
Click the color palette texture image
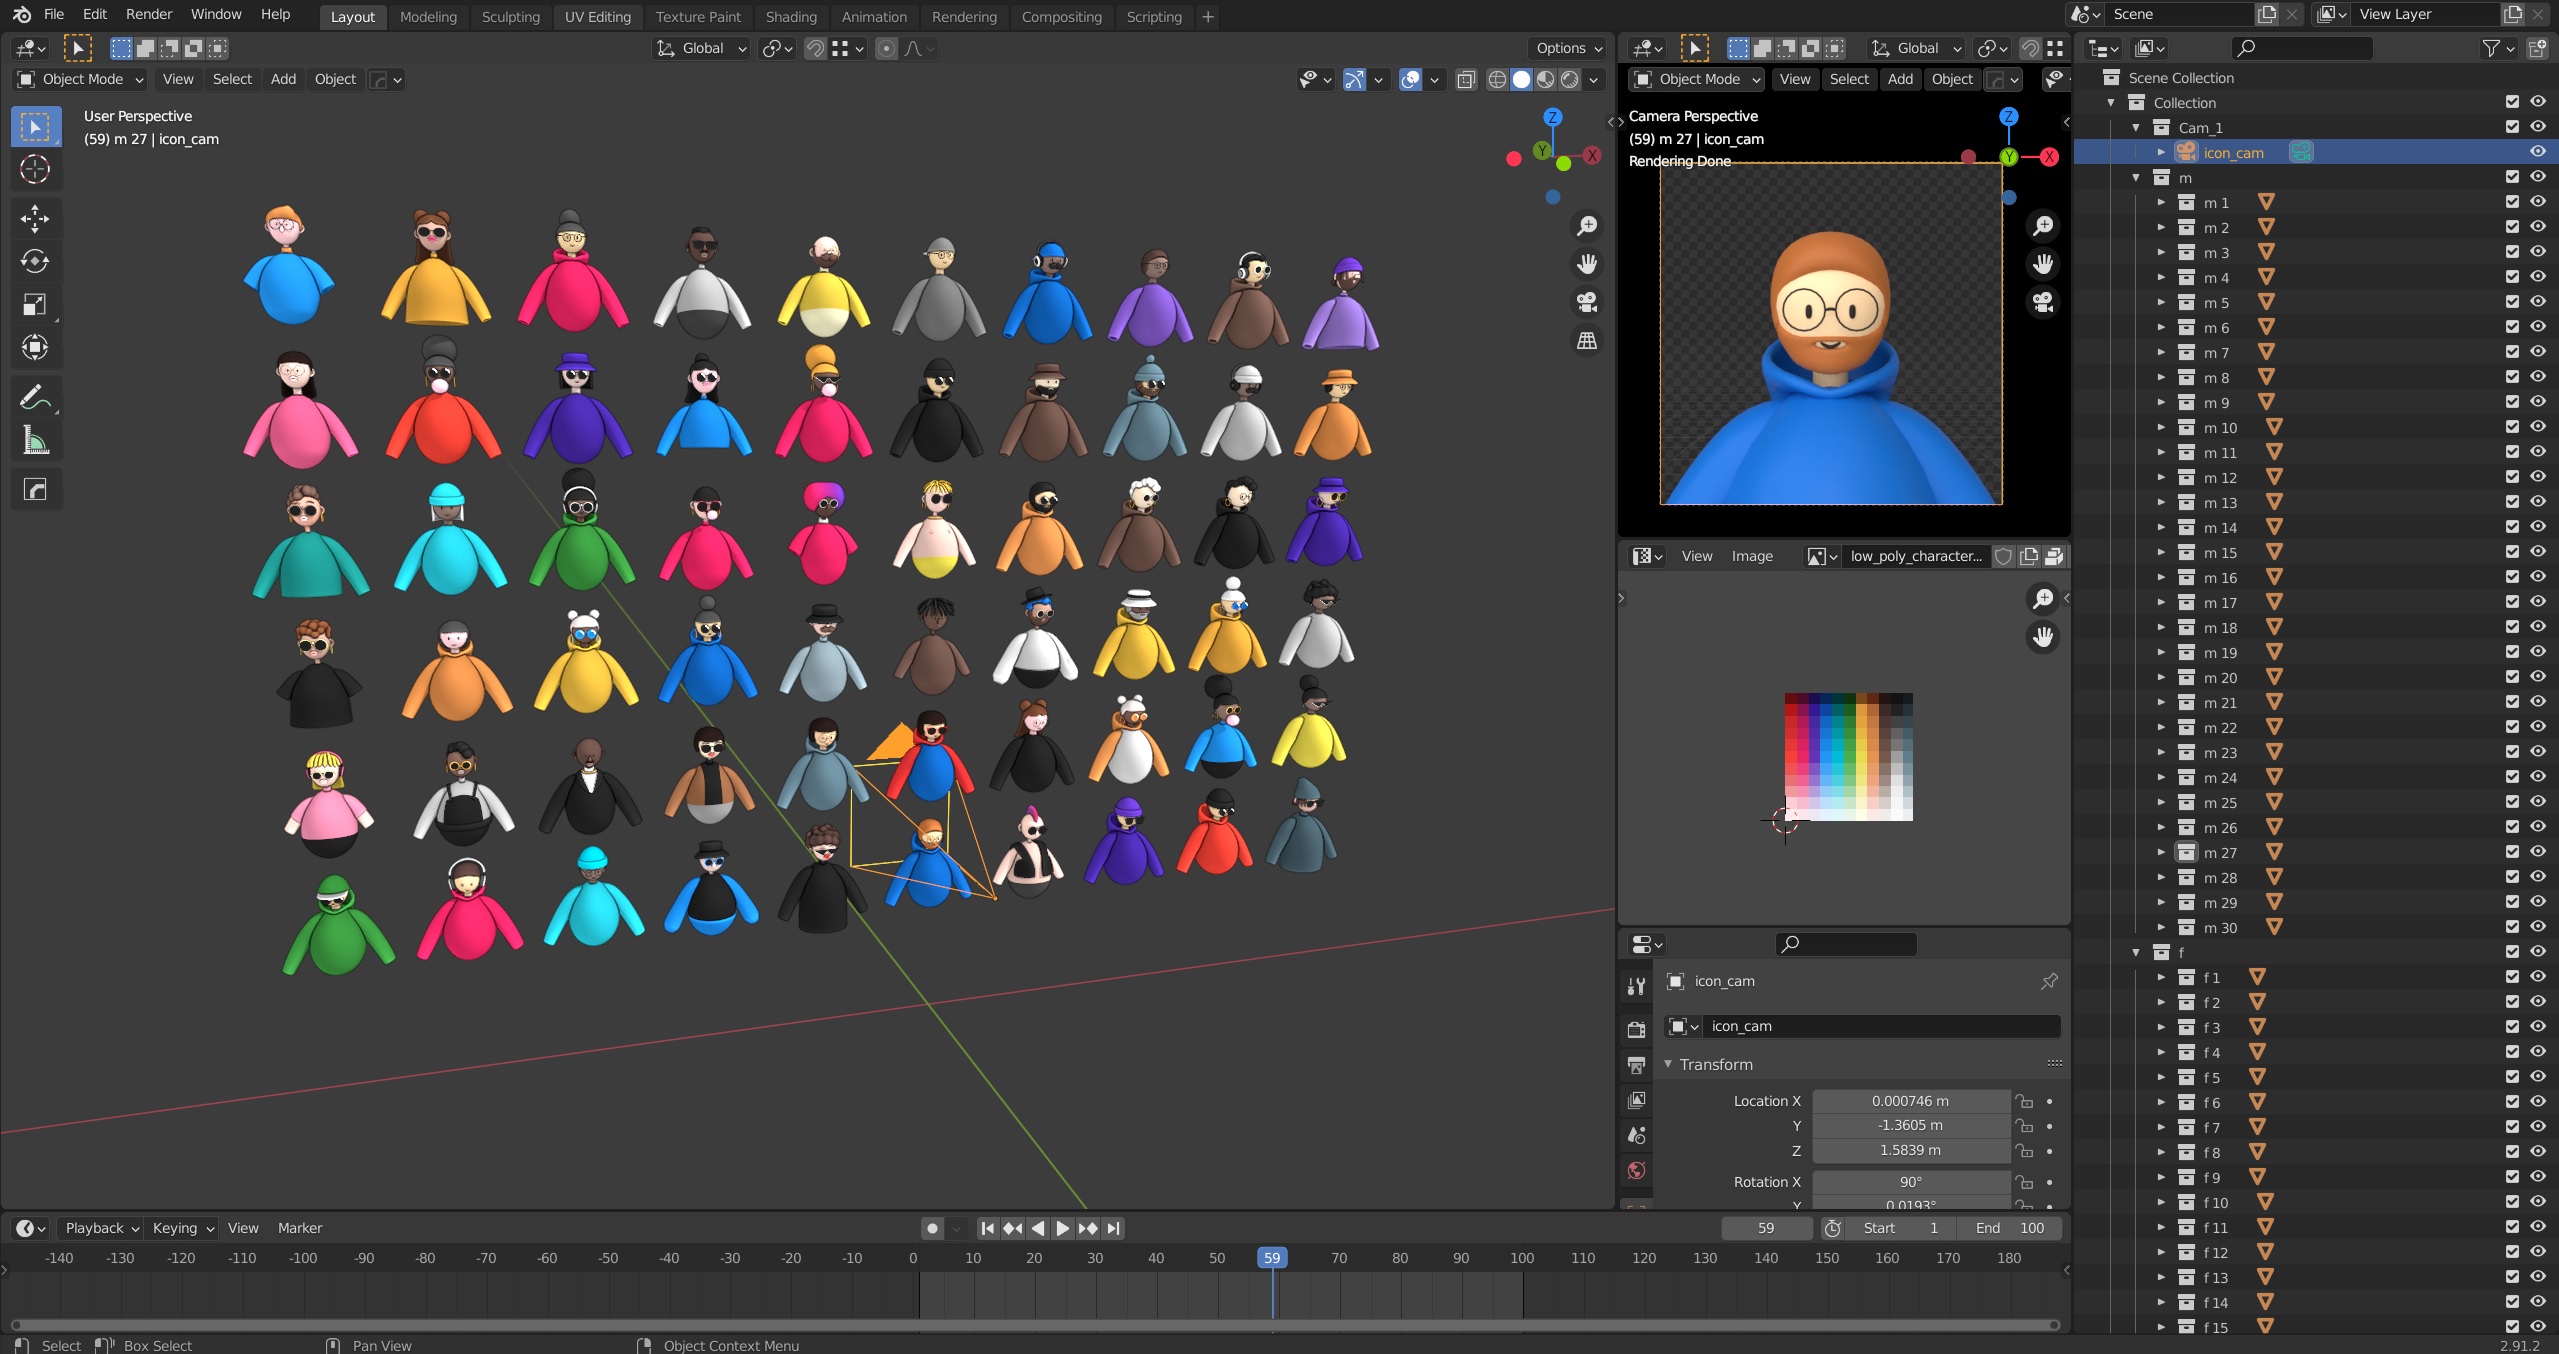pos(1848,757)
